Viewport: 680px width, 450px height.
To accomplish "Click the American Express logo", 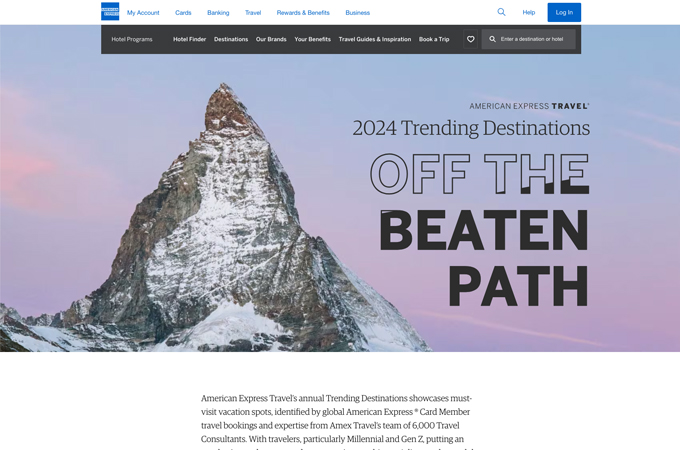I will click(x=110, y=12).
